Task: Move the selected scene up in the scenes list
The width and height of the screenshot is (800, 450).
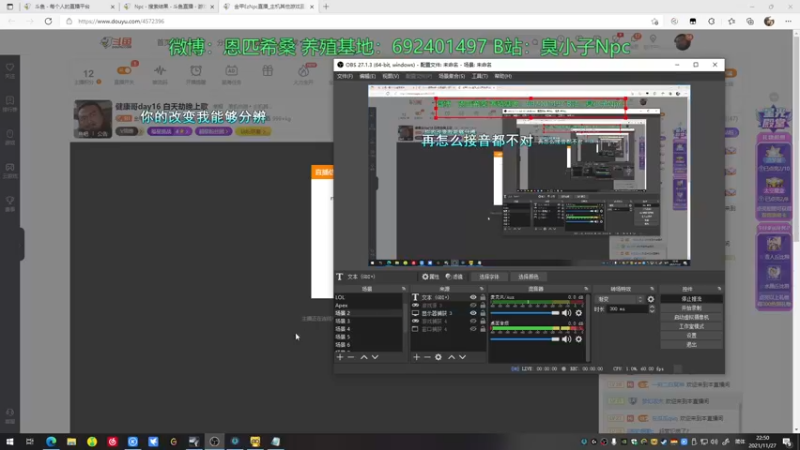Action: [x=364, y=357]
